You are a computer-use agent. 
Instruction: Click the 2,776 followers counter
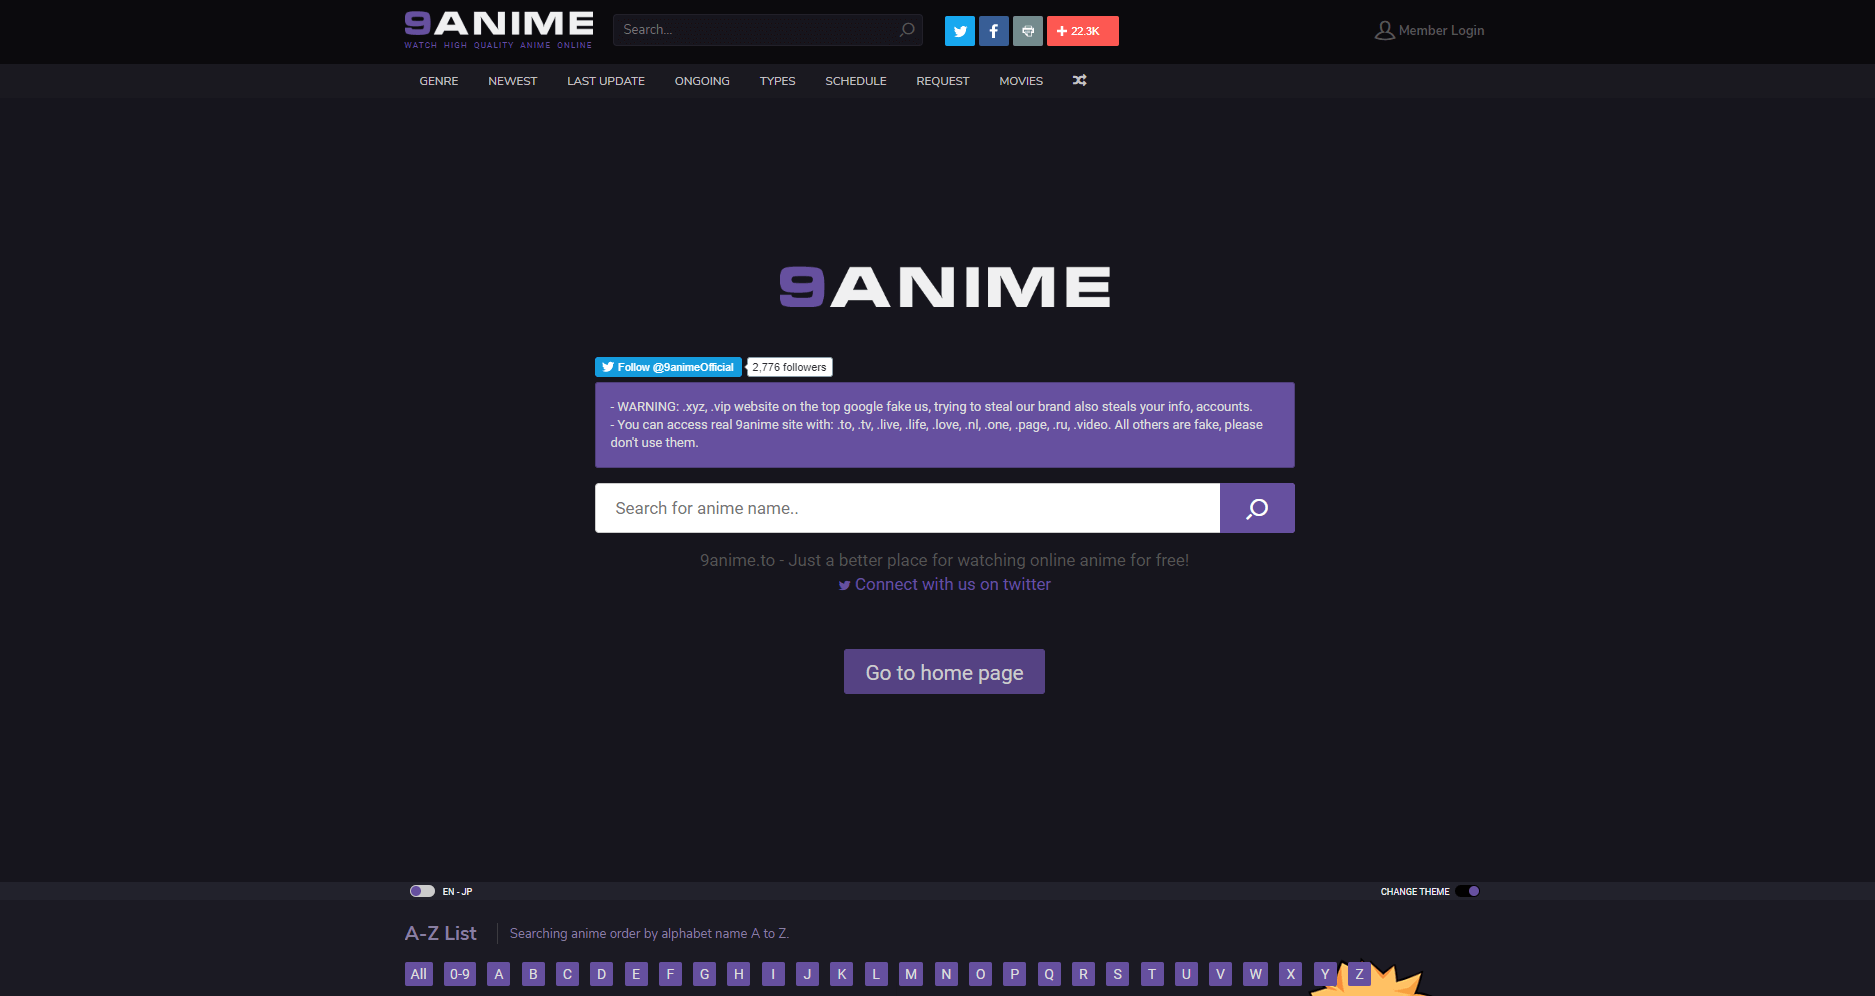(789, 367)
